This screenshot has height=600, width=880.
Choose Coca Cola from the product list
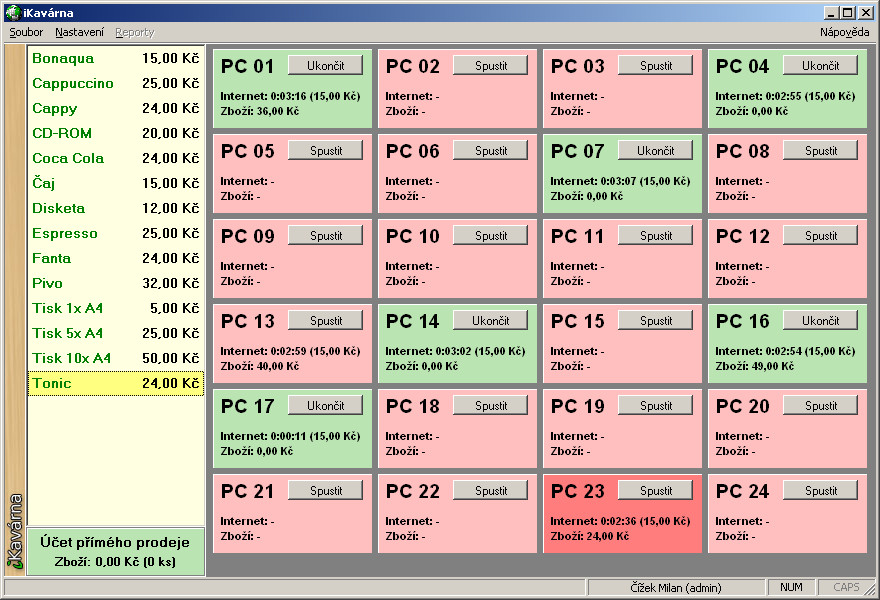tap(116, 158)
